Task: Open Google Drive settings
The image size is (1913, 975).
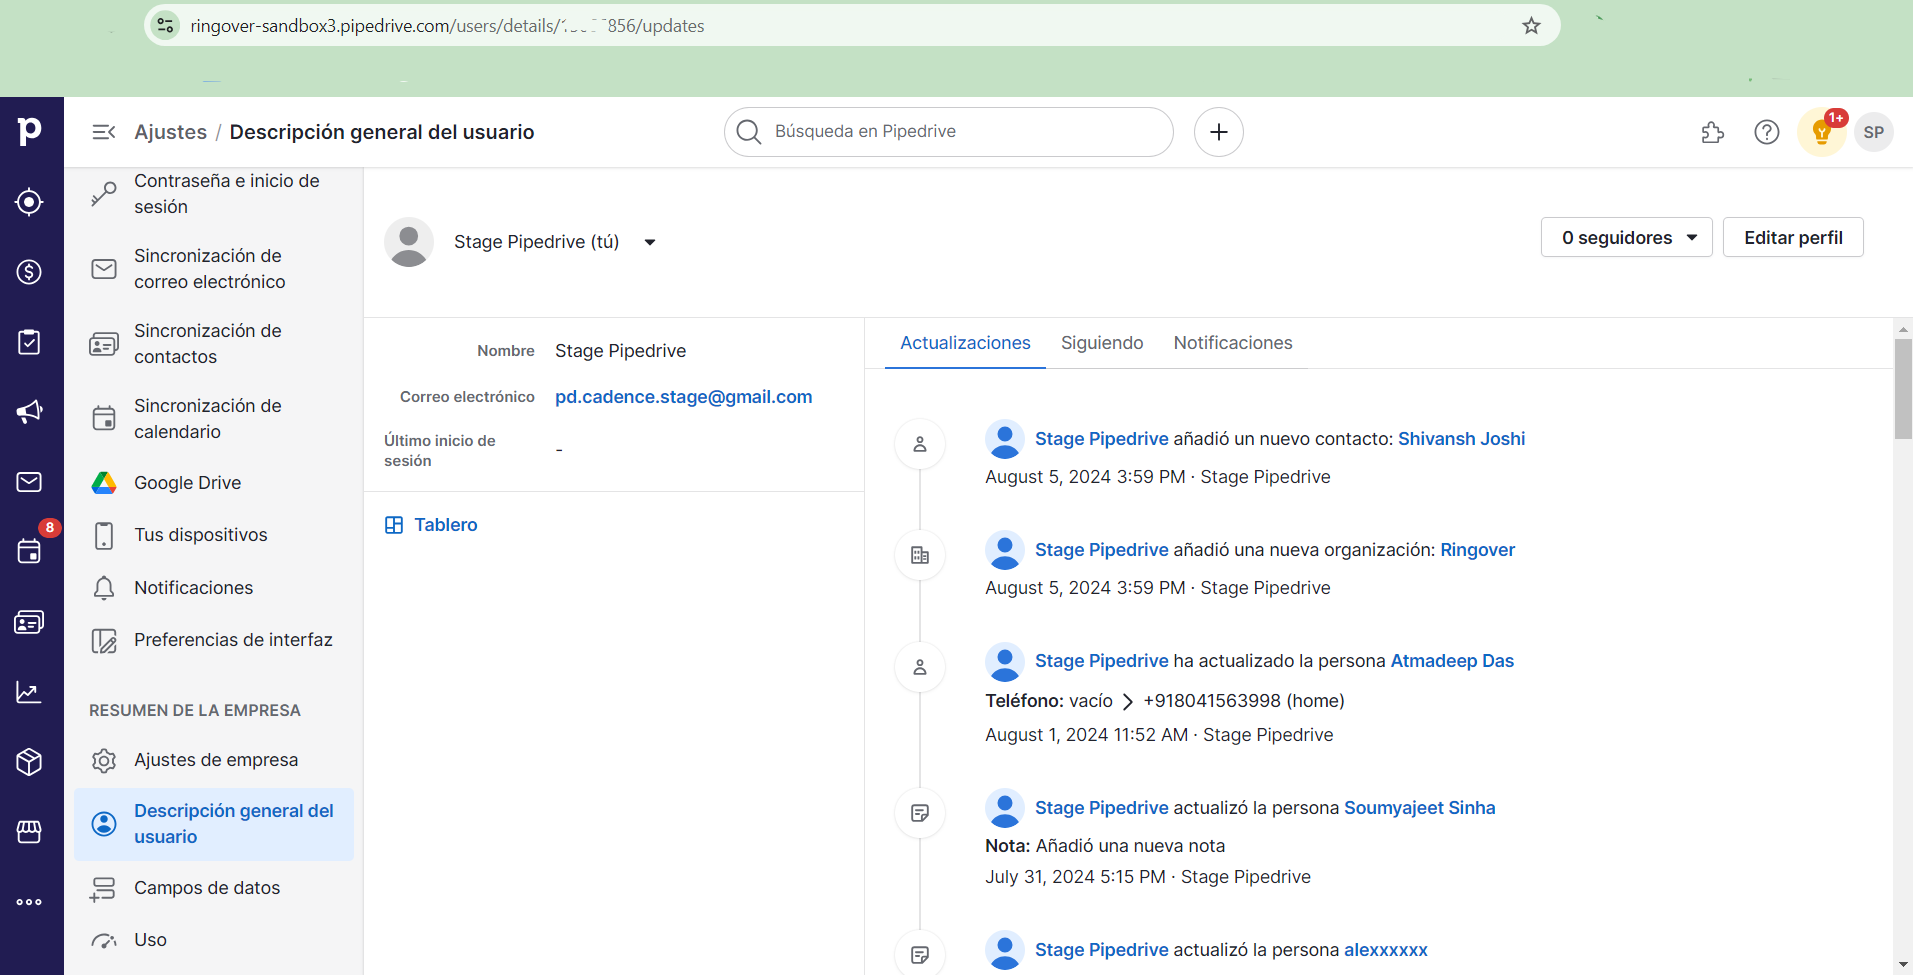Action: pyautogui.click(x=214, y=483)
